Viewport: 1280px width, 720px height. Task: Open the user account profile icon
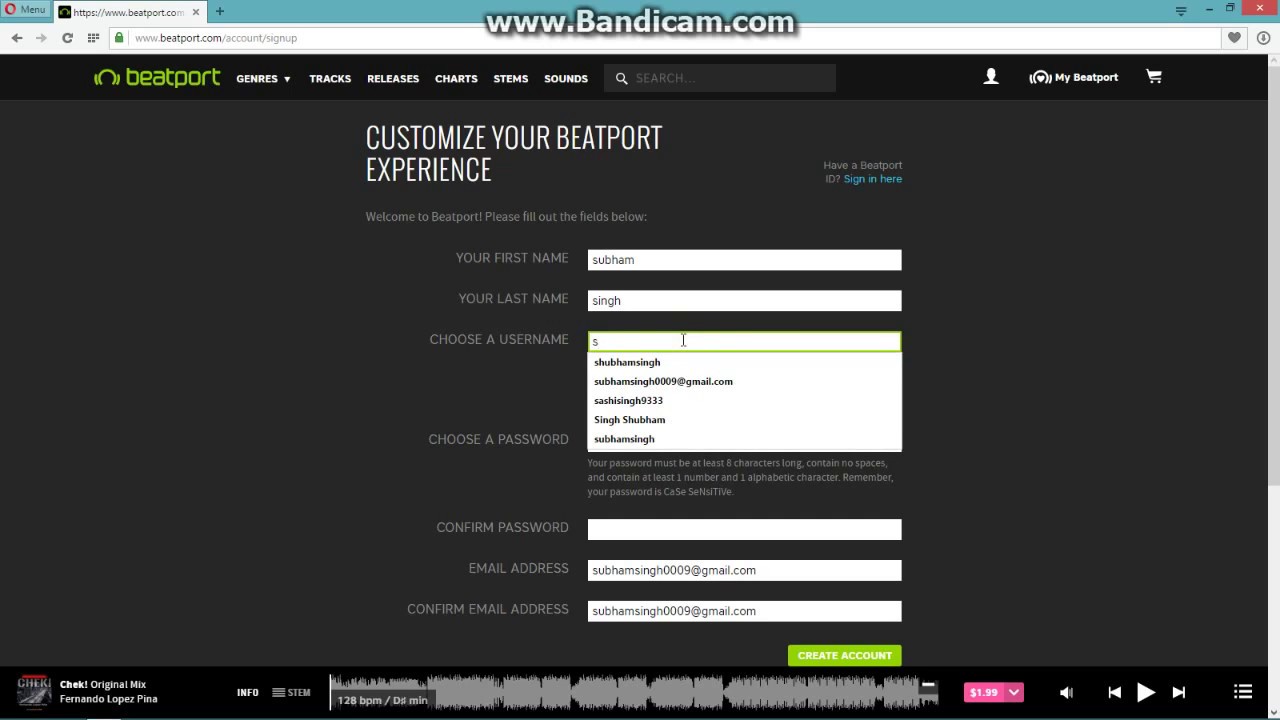[991, 77]
